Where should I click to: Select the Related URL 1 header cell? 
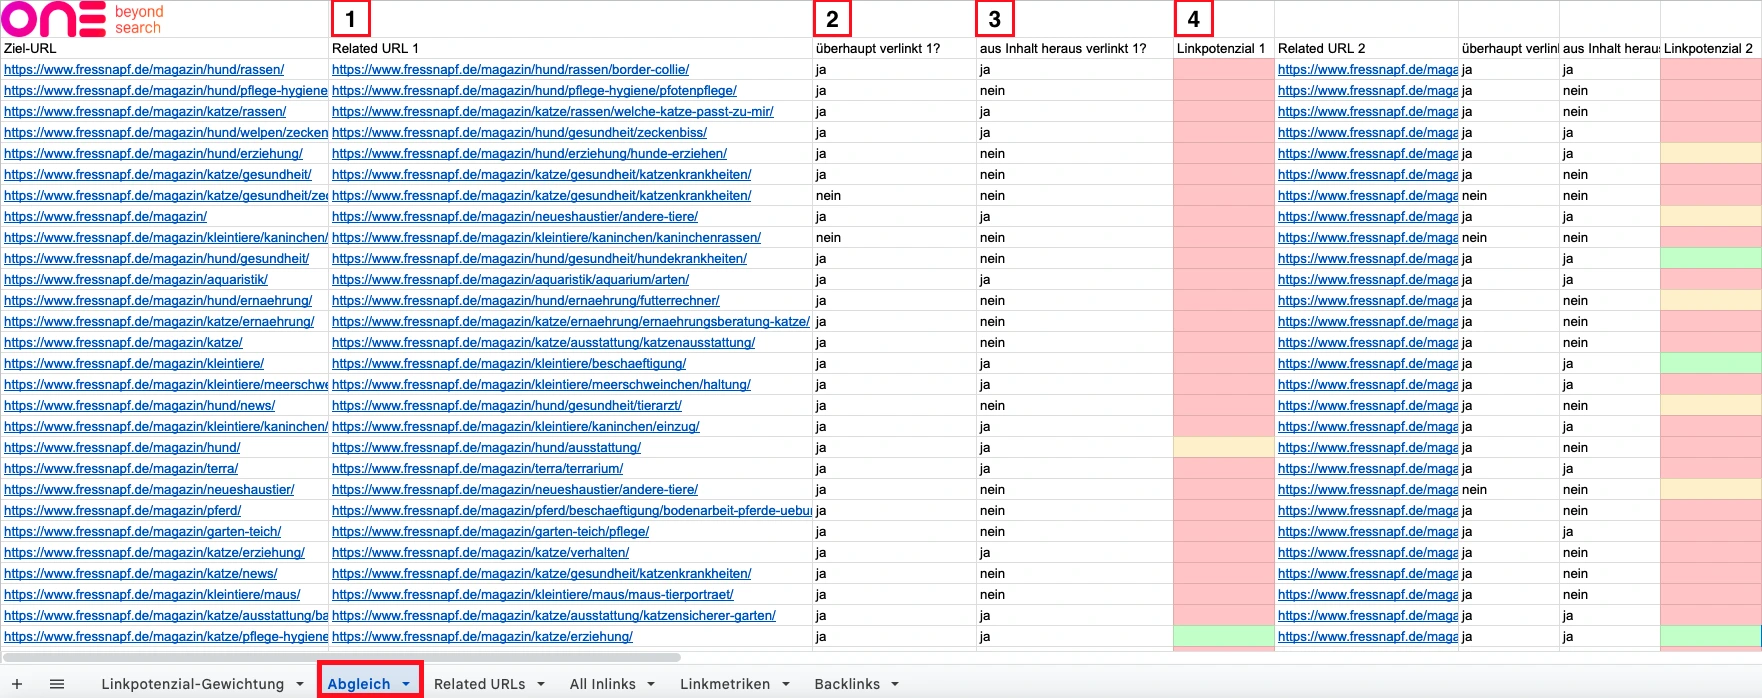(x=570, y=48)
